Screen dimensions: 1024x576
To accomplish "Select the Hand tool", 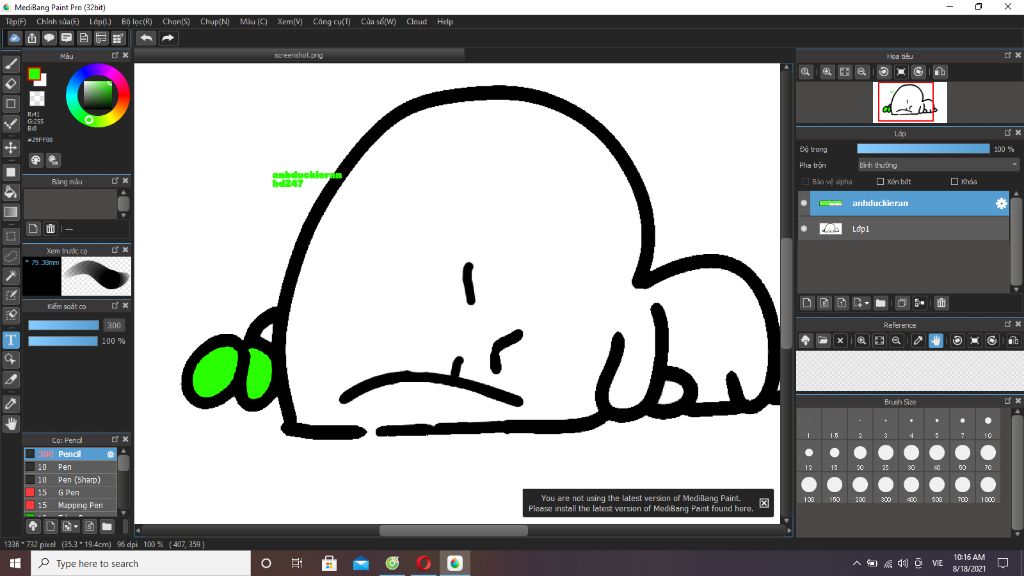I will [10, 424].
